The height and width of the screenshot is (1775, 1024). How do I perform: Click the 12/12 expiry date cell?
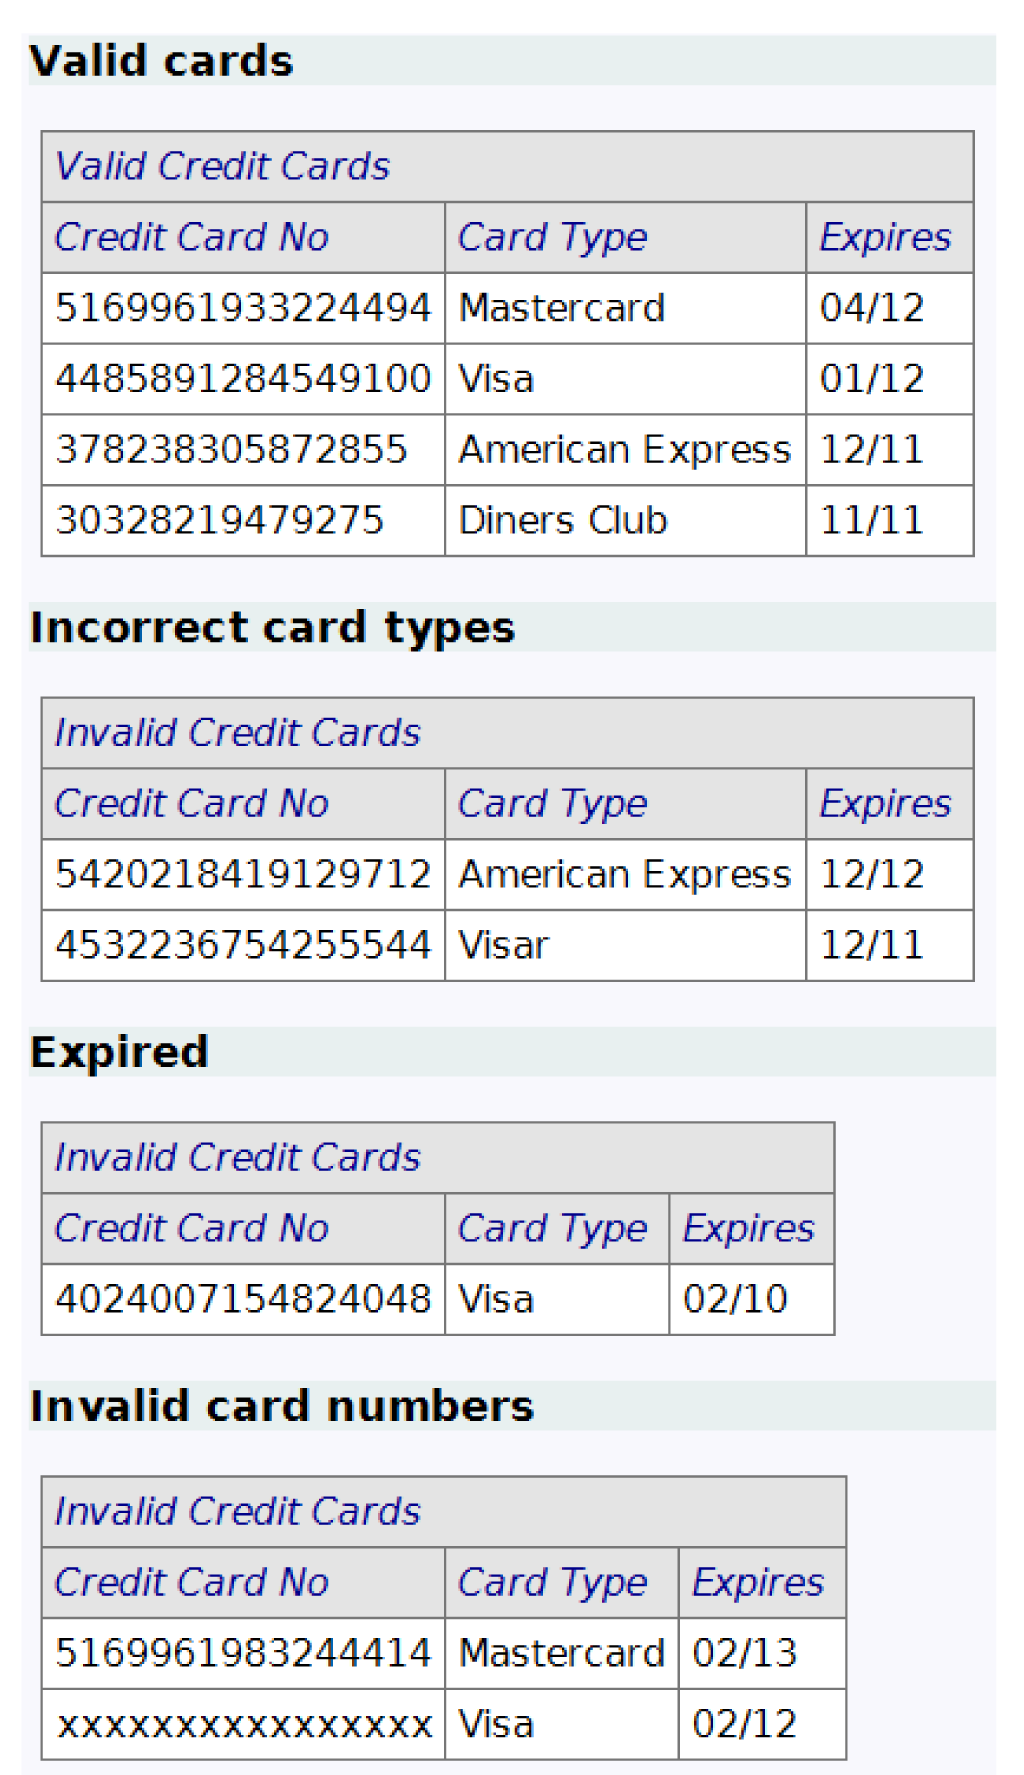point(872,875)
